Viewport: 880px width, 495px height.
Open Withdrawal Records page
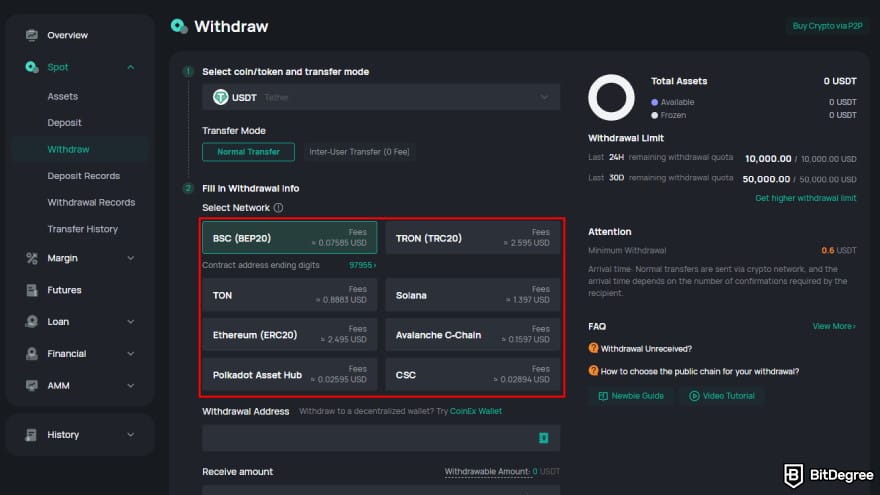91,202
